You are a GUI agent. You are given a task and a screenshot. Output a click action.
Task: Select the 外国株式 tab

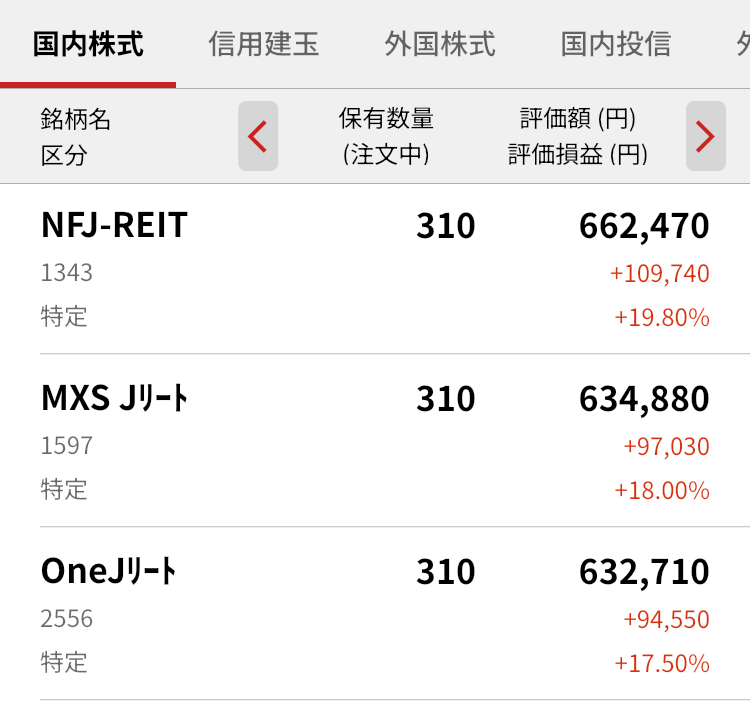tap(440, 44)
